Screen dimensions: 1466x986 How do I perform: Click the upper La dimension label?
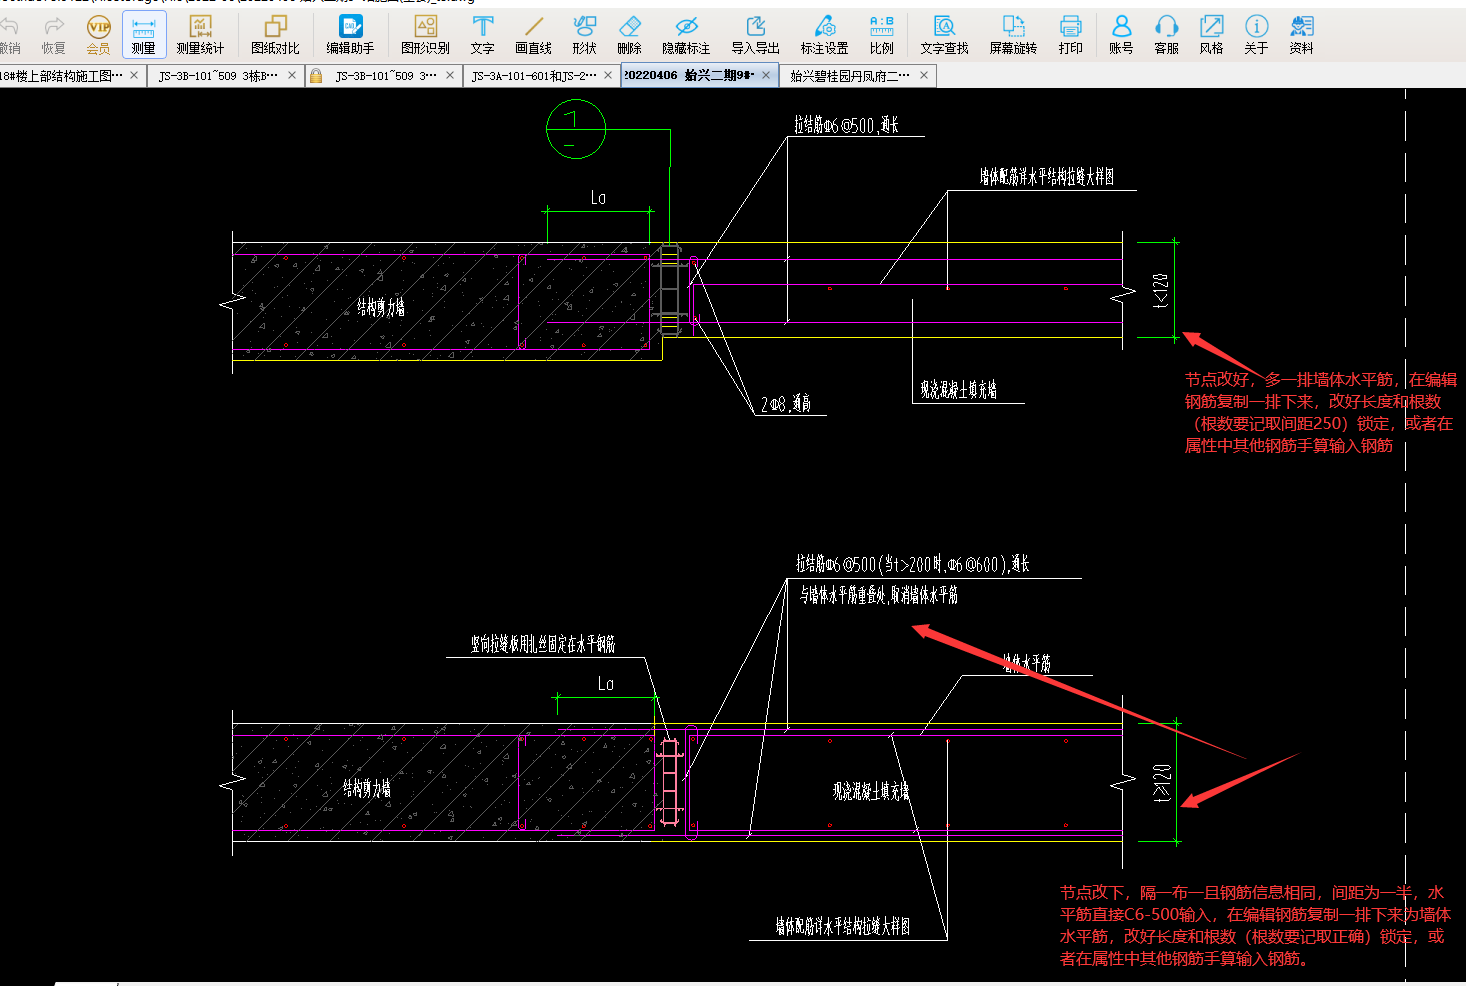tap(598, 198)
